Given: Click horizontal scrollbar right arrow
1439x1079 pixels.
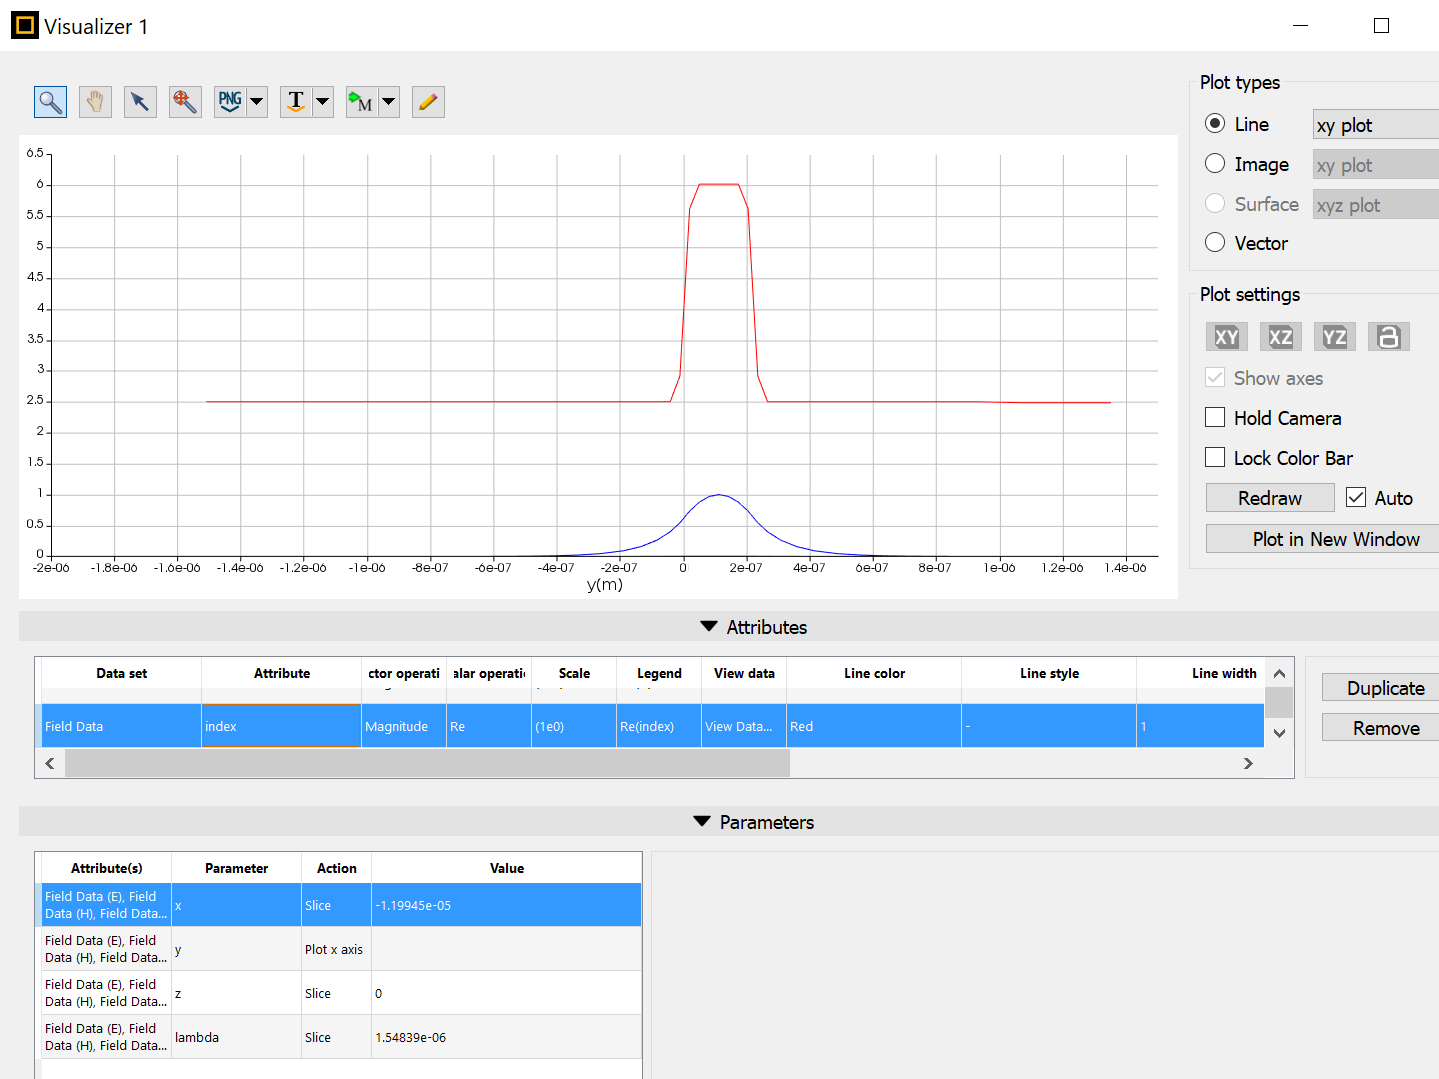Looking at the screenshot, I should pyautogui.click(x=1248, y=763).
